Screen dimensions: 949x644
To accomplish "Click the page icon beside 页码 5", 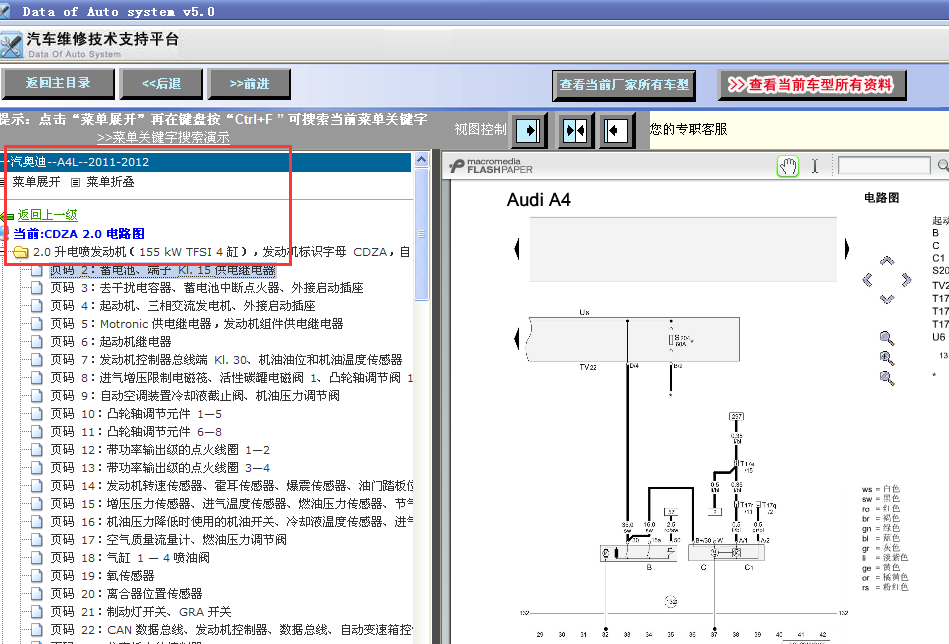I will click(x=37, y=324).
